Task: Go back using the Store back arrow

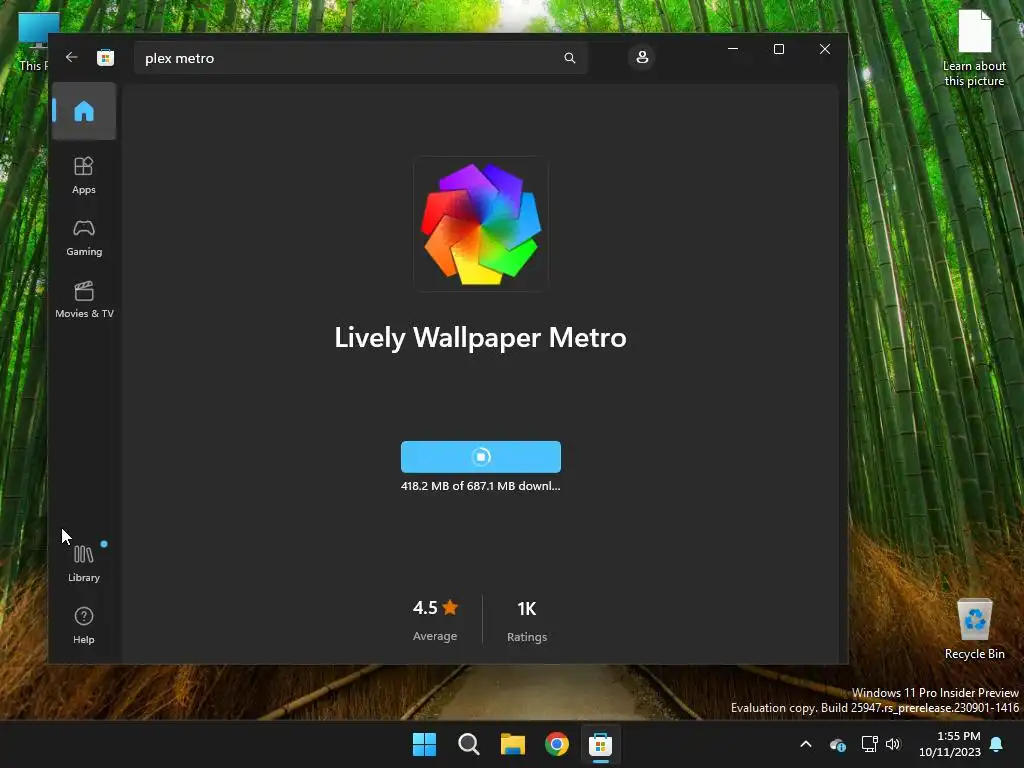Action: pos(71,57)
